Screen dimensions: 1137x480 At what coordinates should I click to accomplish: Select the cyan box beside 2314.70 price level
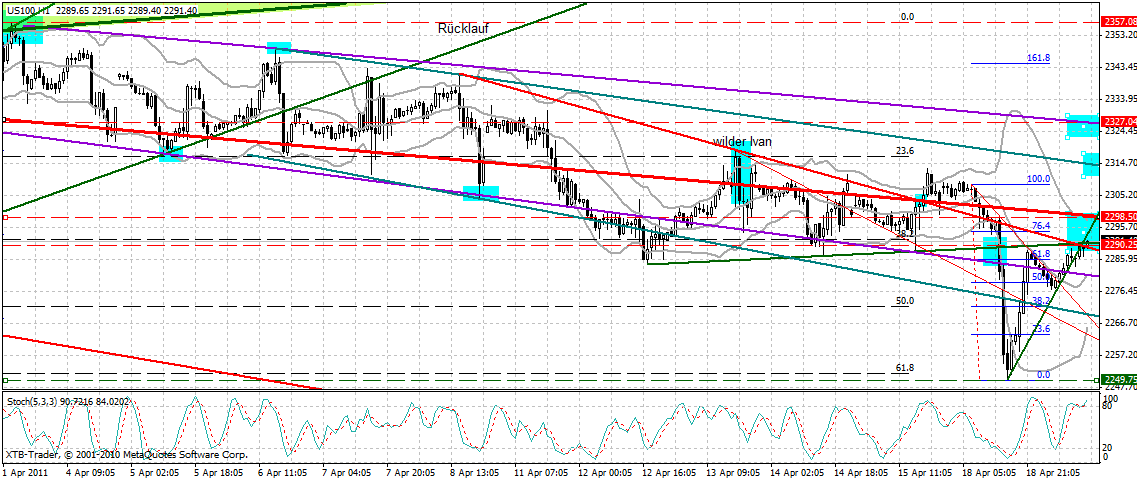[x=1091, y=165]
